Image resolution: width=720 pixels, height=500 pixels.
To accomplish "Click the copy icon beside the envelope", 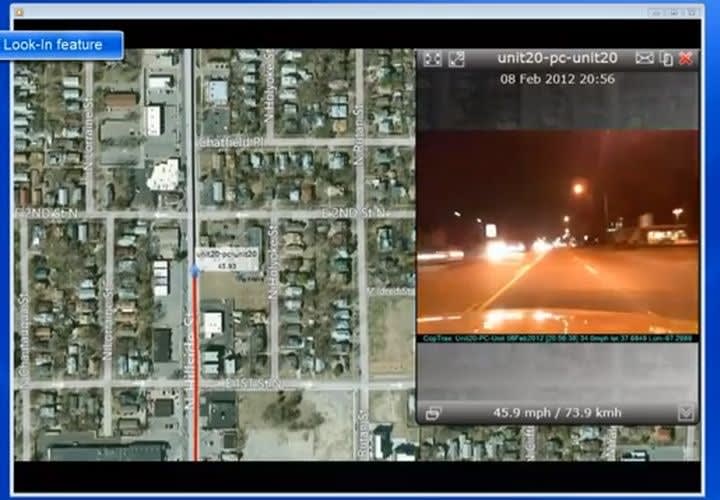I will click(x=666, y=59).
